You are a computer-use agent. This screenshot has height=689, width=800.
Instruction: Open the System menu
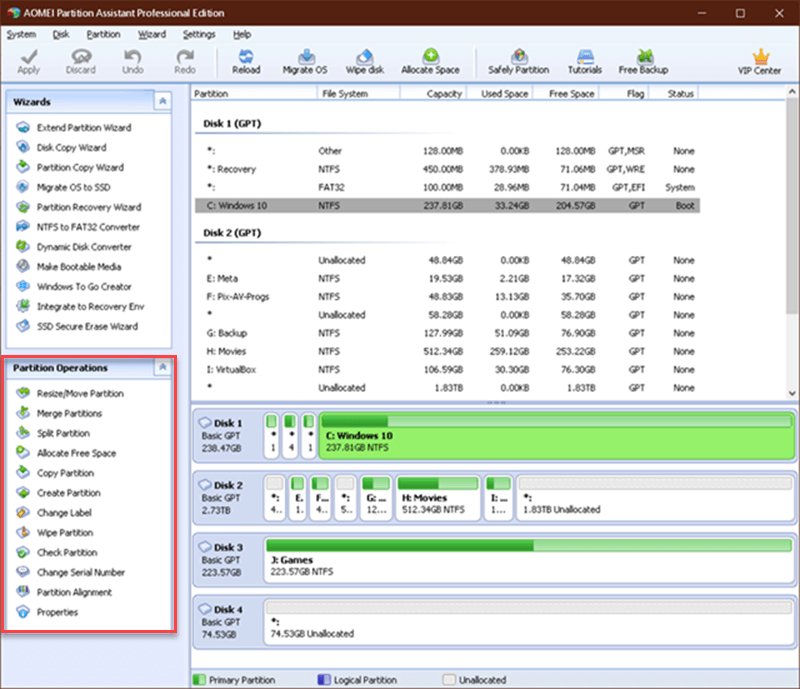tap(21, 34)
